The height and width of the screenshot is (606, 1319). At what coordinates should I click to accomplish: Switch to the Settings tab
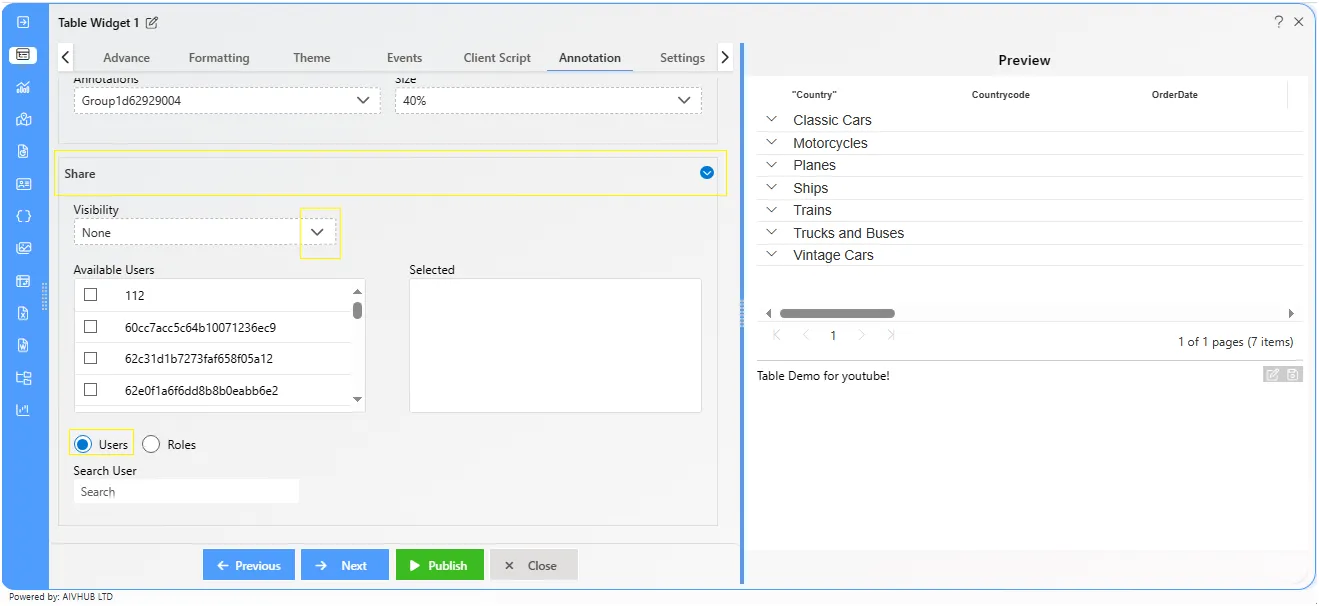682,58
